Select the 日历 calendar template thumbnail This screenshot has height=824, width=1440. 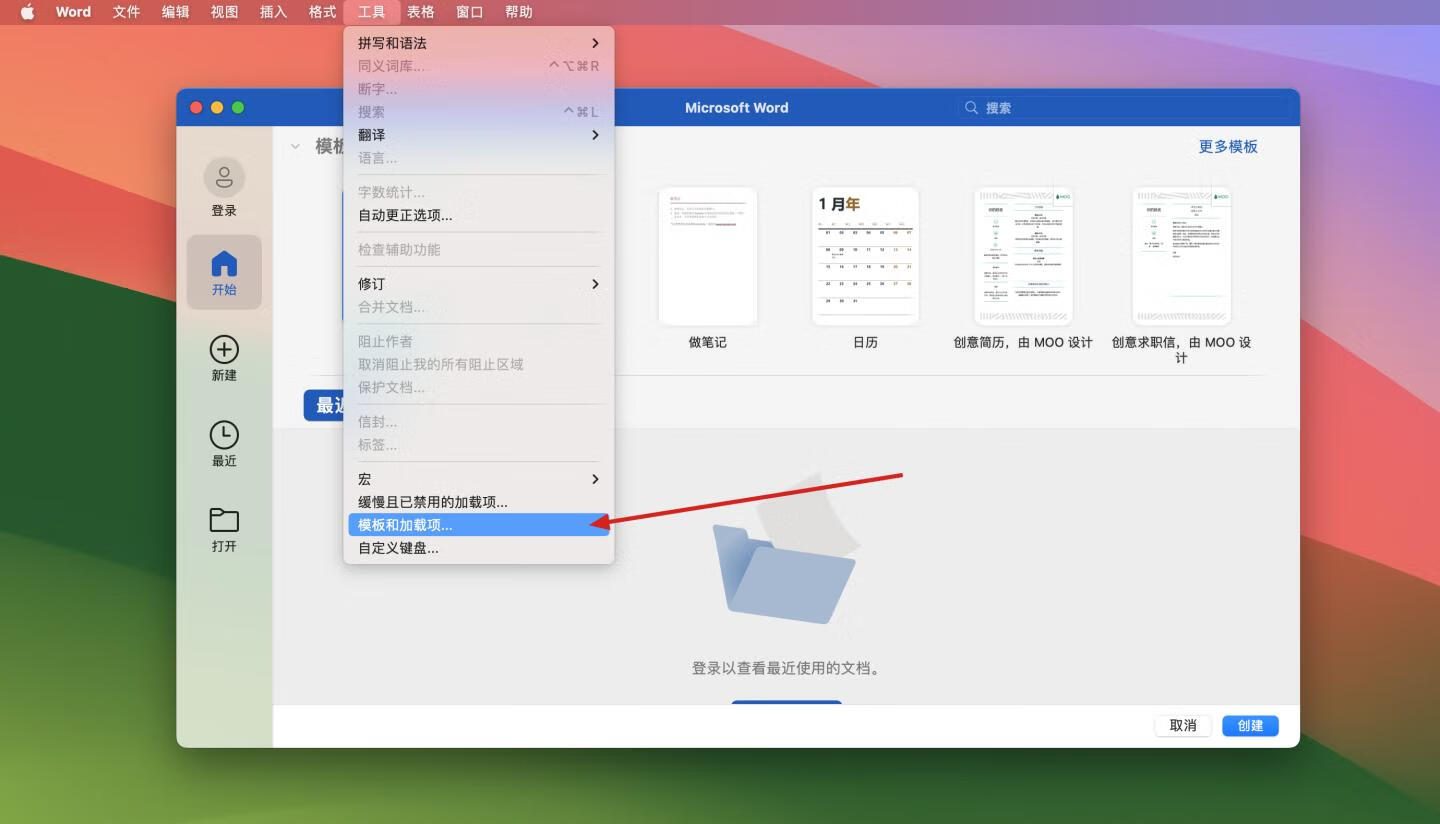pyautogui.click(x=865, y=256)
